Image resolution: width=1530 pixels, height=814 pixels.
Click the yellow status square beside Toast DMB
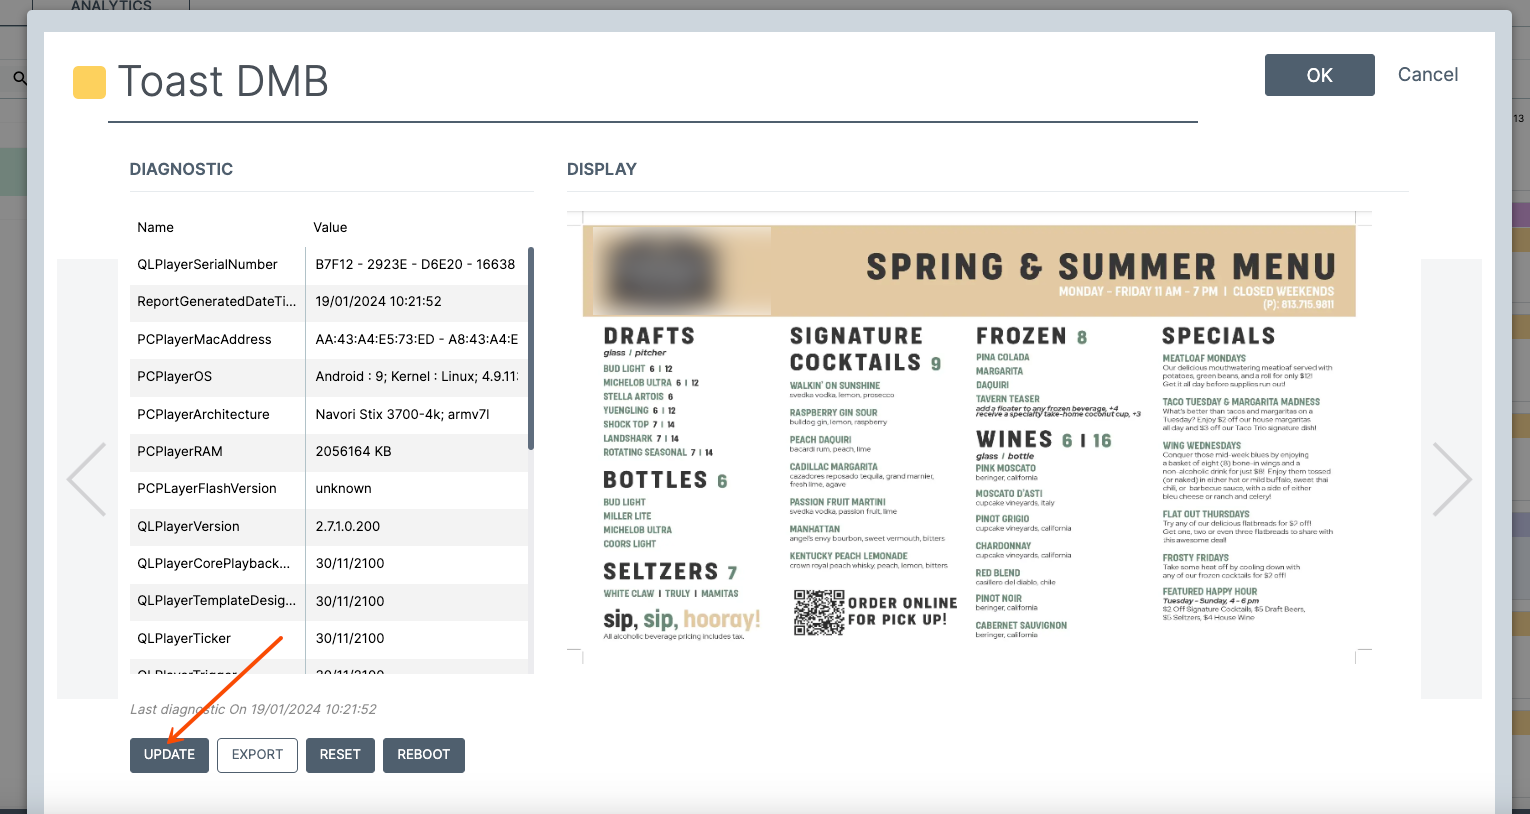90,82
